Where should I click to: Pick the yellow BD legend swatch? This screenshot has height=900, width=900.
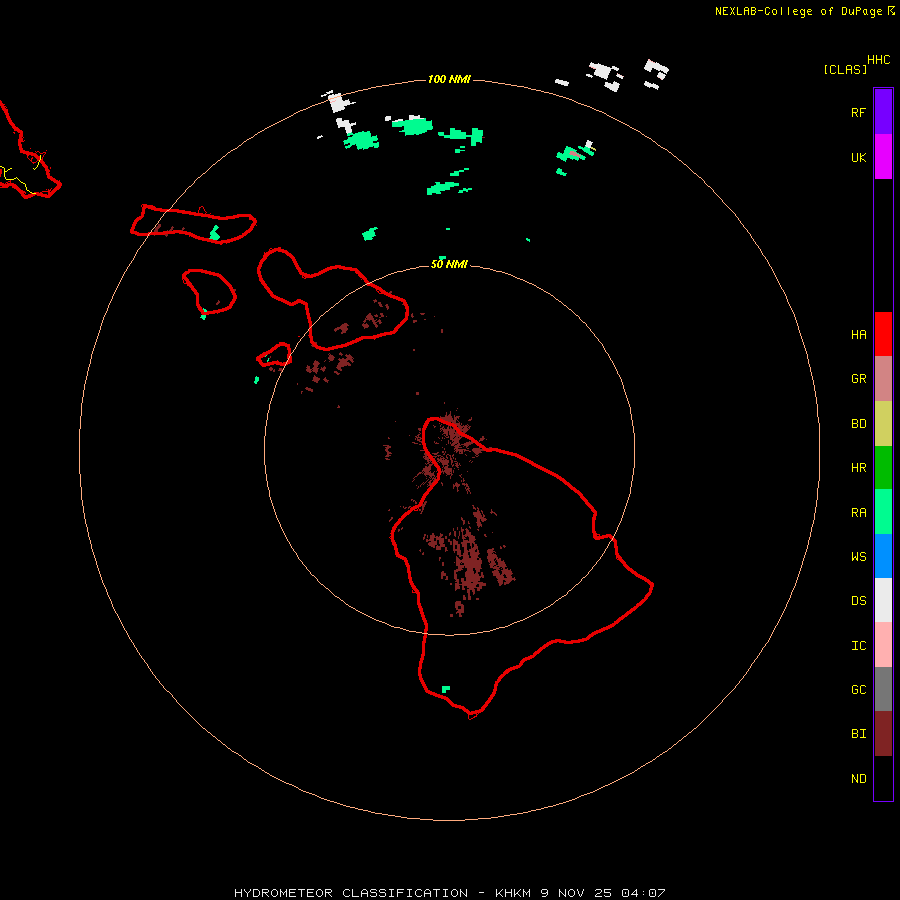(883, 424)
